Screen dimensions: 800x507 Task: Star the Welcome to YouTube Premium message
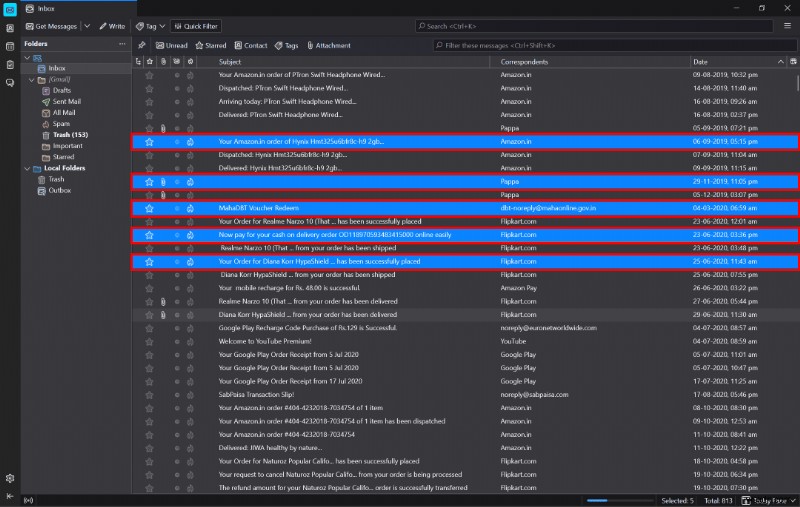[x=149, y=342]
